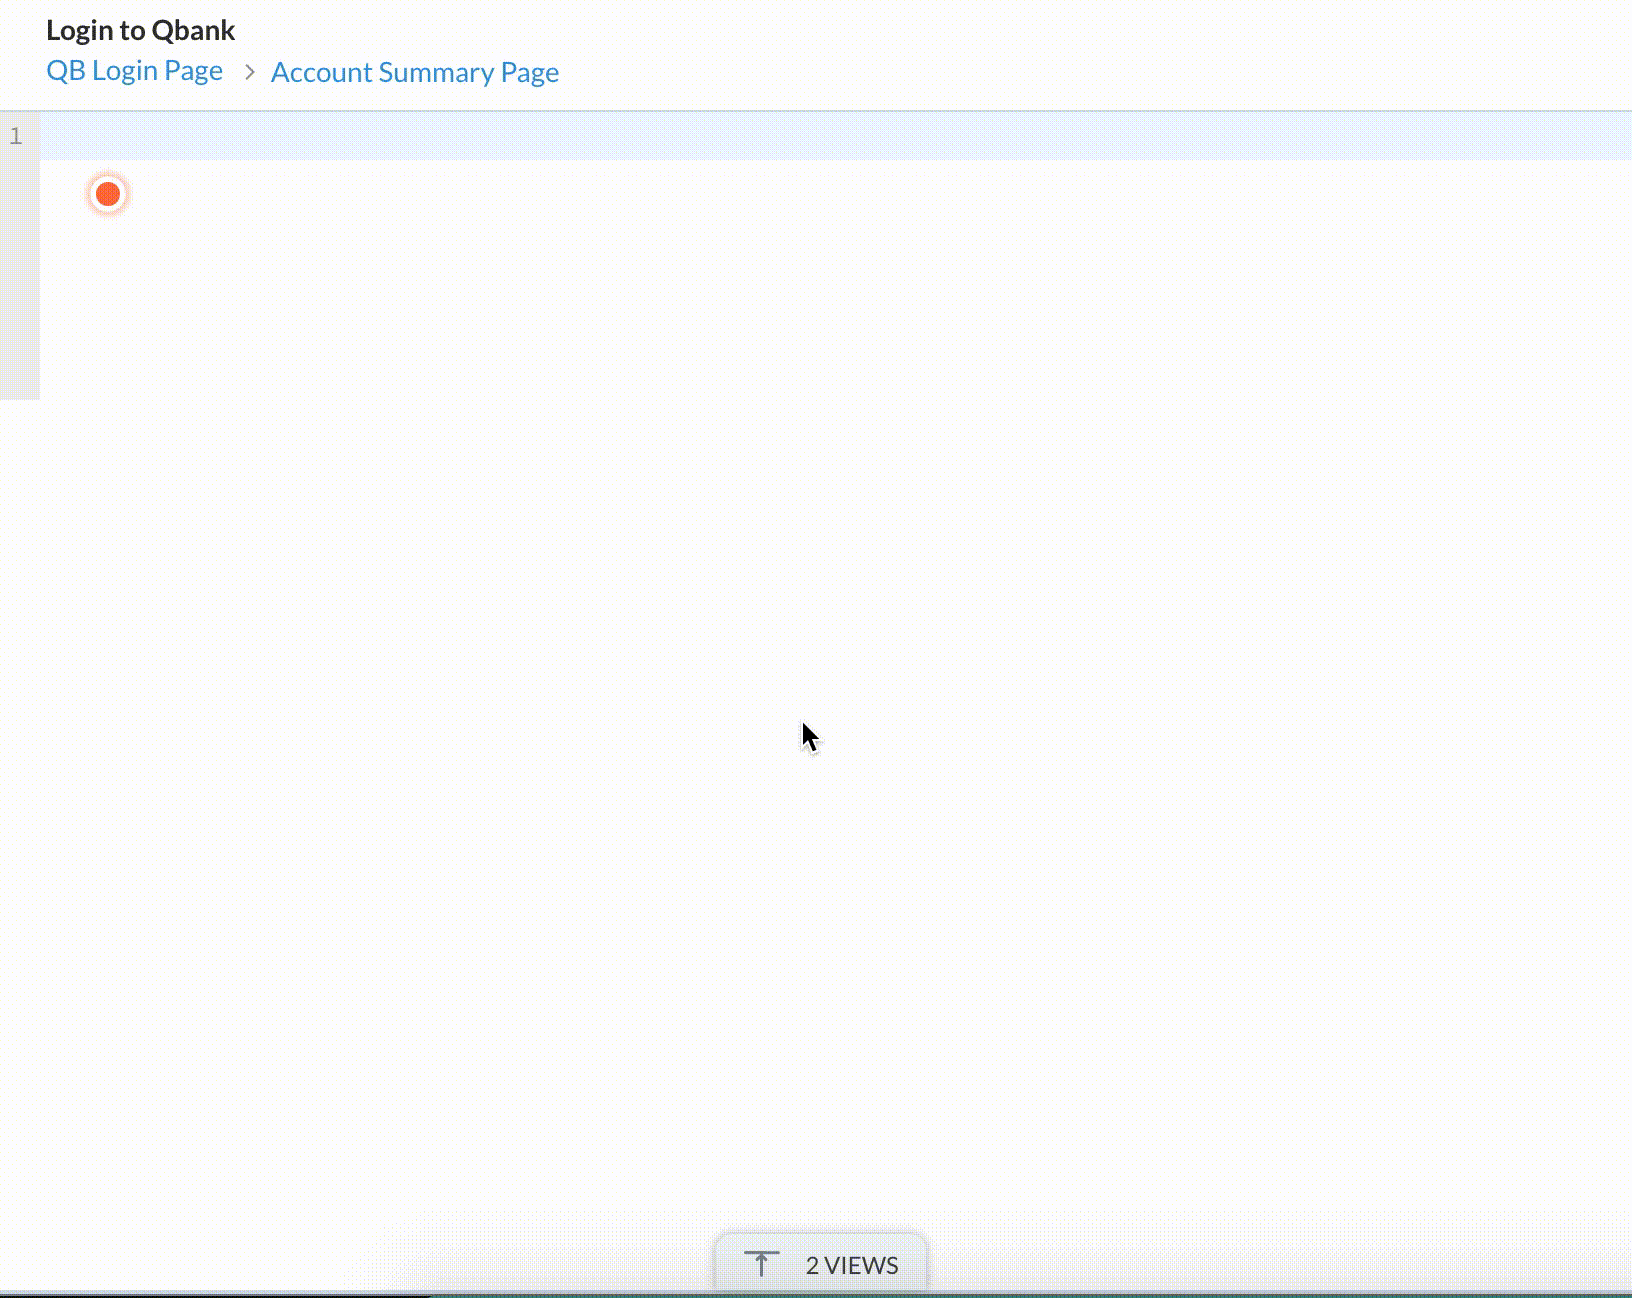This screenshot has width=1632, height=1298.
Task: Click the breadcrumb chevron separator
Action: [250, 72]
